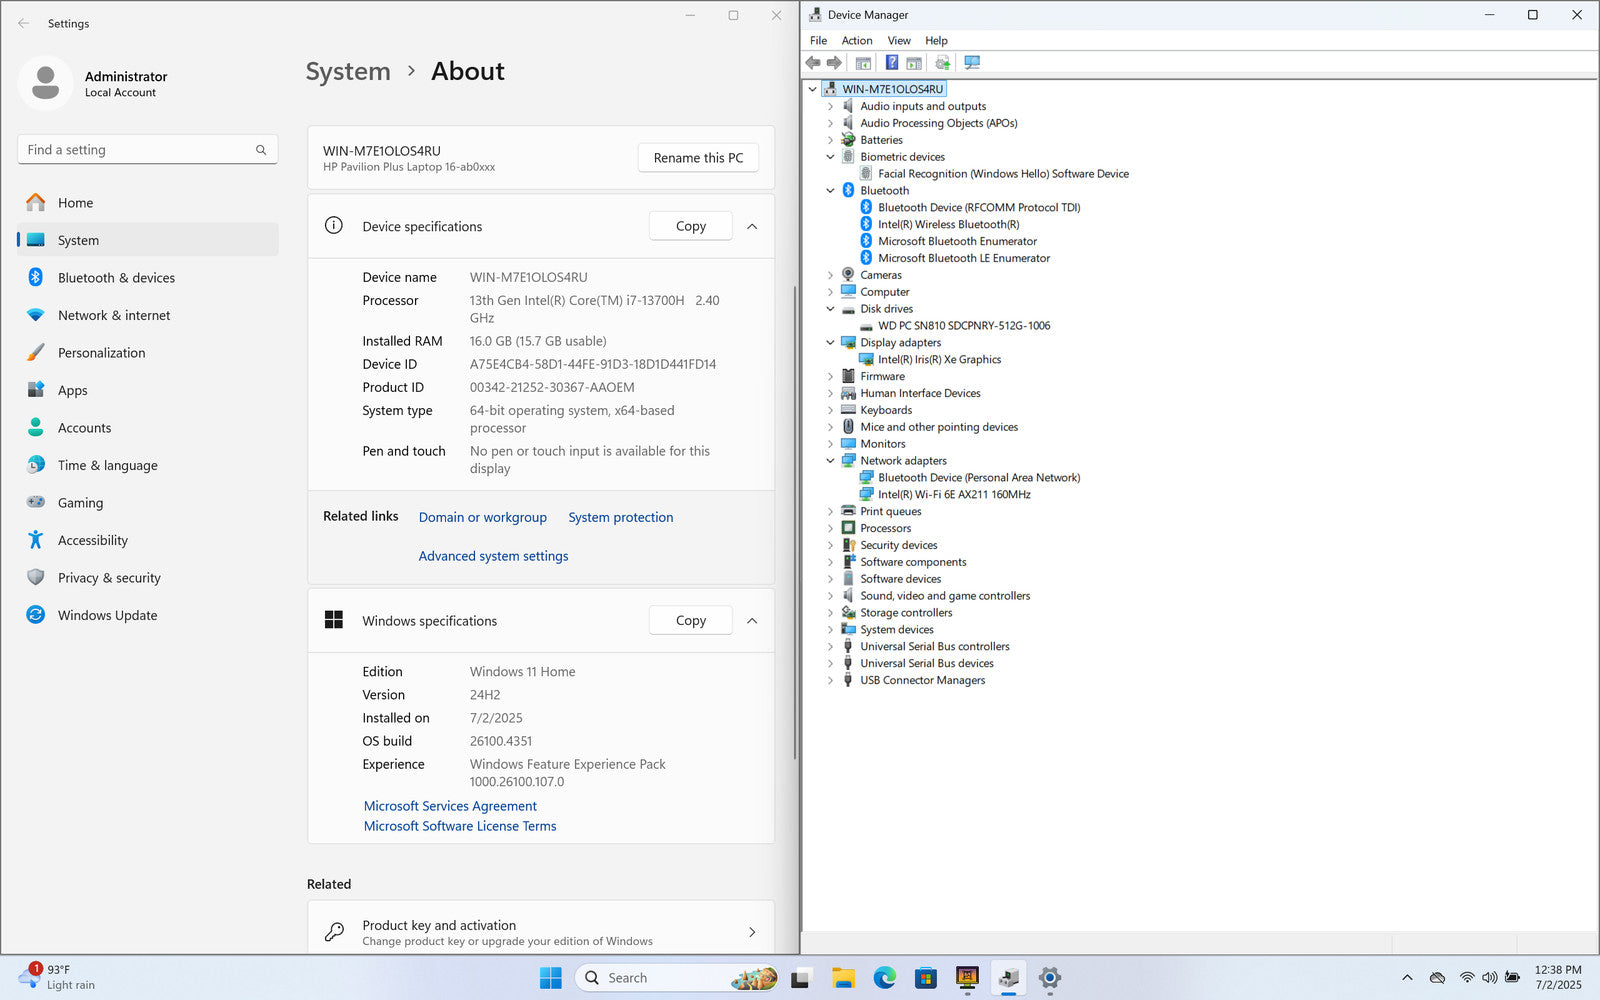
Task: Open File Explorer from the taskbar
Action: [843, 978]
